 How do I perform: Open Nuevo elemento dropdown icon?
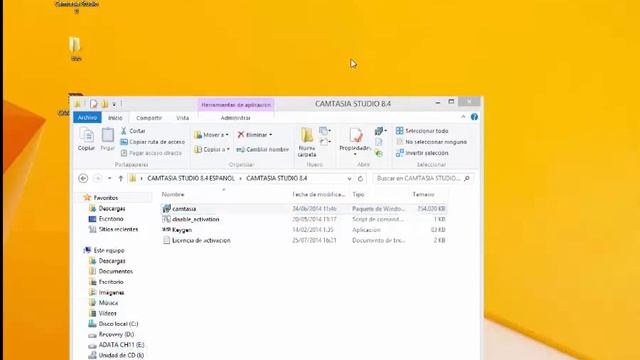[325, 131]
